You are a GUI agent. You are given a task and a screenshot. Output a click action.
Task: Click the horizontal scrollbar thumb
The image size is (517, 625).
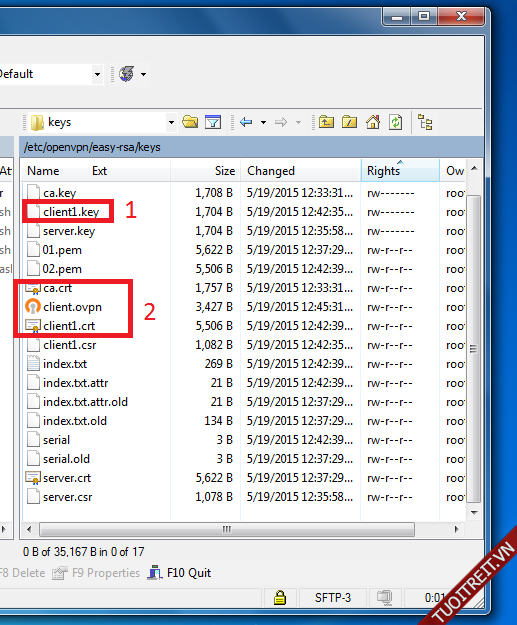click(227, 529)
